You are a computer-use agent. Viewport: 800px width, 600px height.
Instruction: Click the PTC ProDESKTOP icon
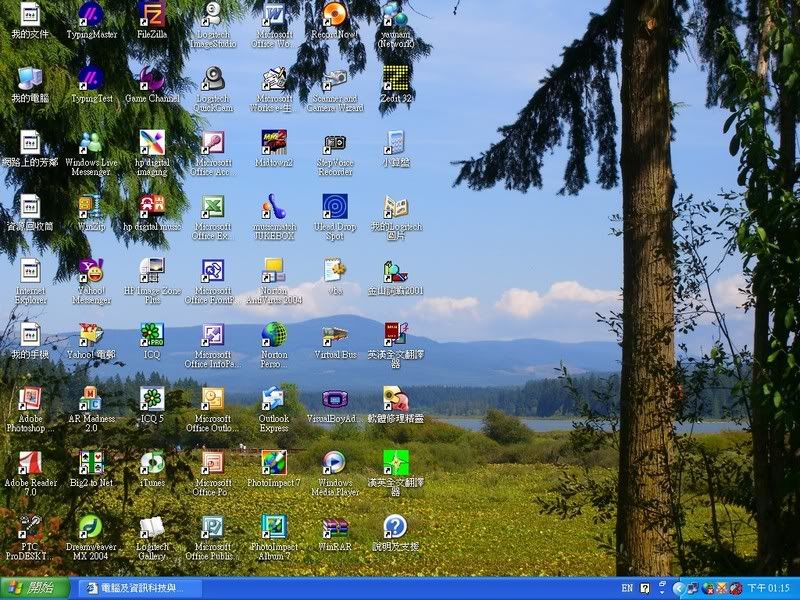(x=30, y=527)
